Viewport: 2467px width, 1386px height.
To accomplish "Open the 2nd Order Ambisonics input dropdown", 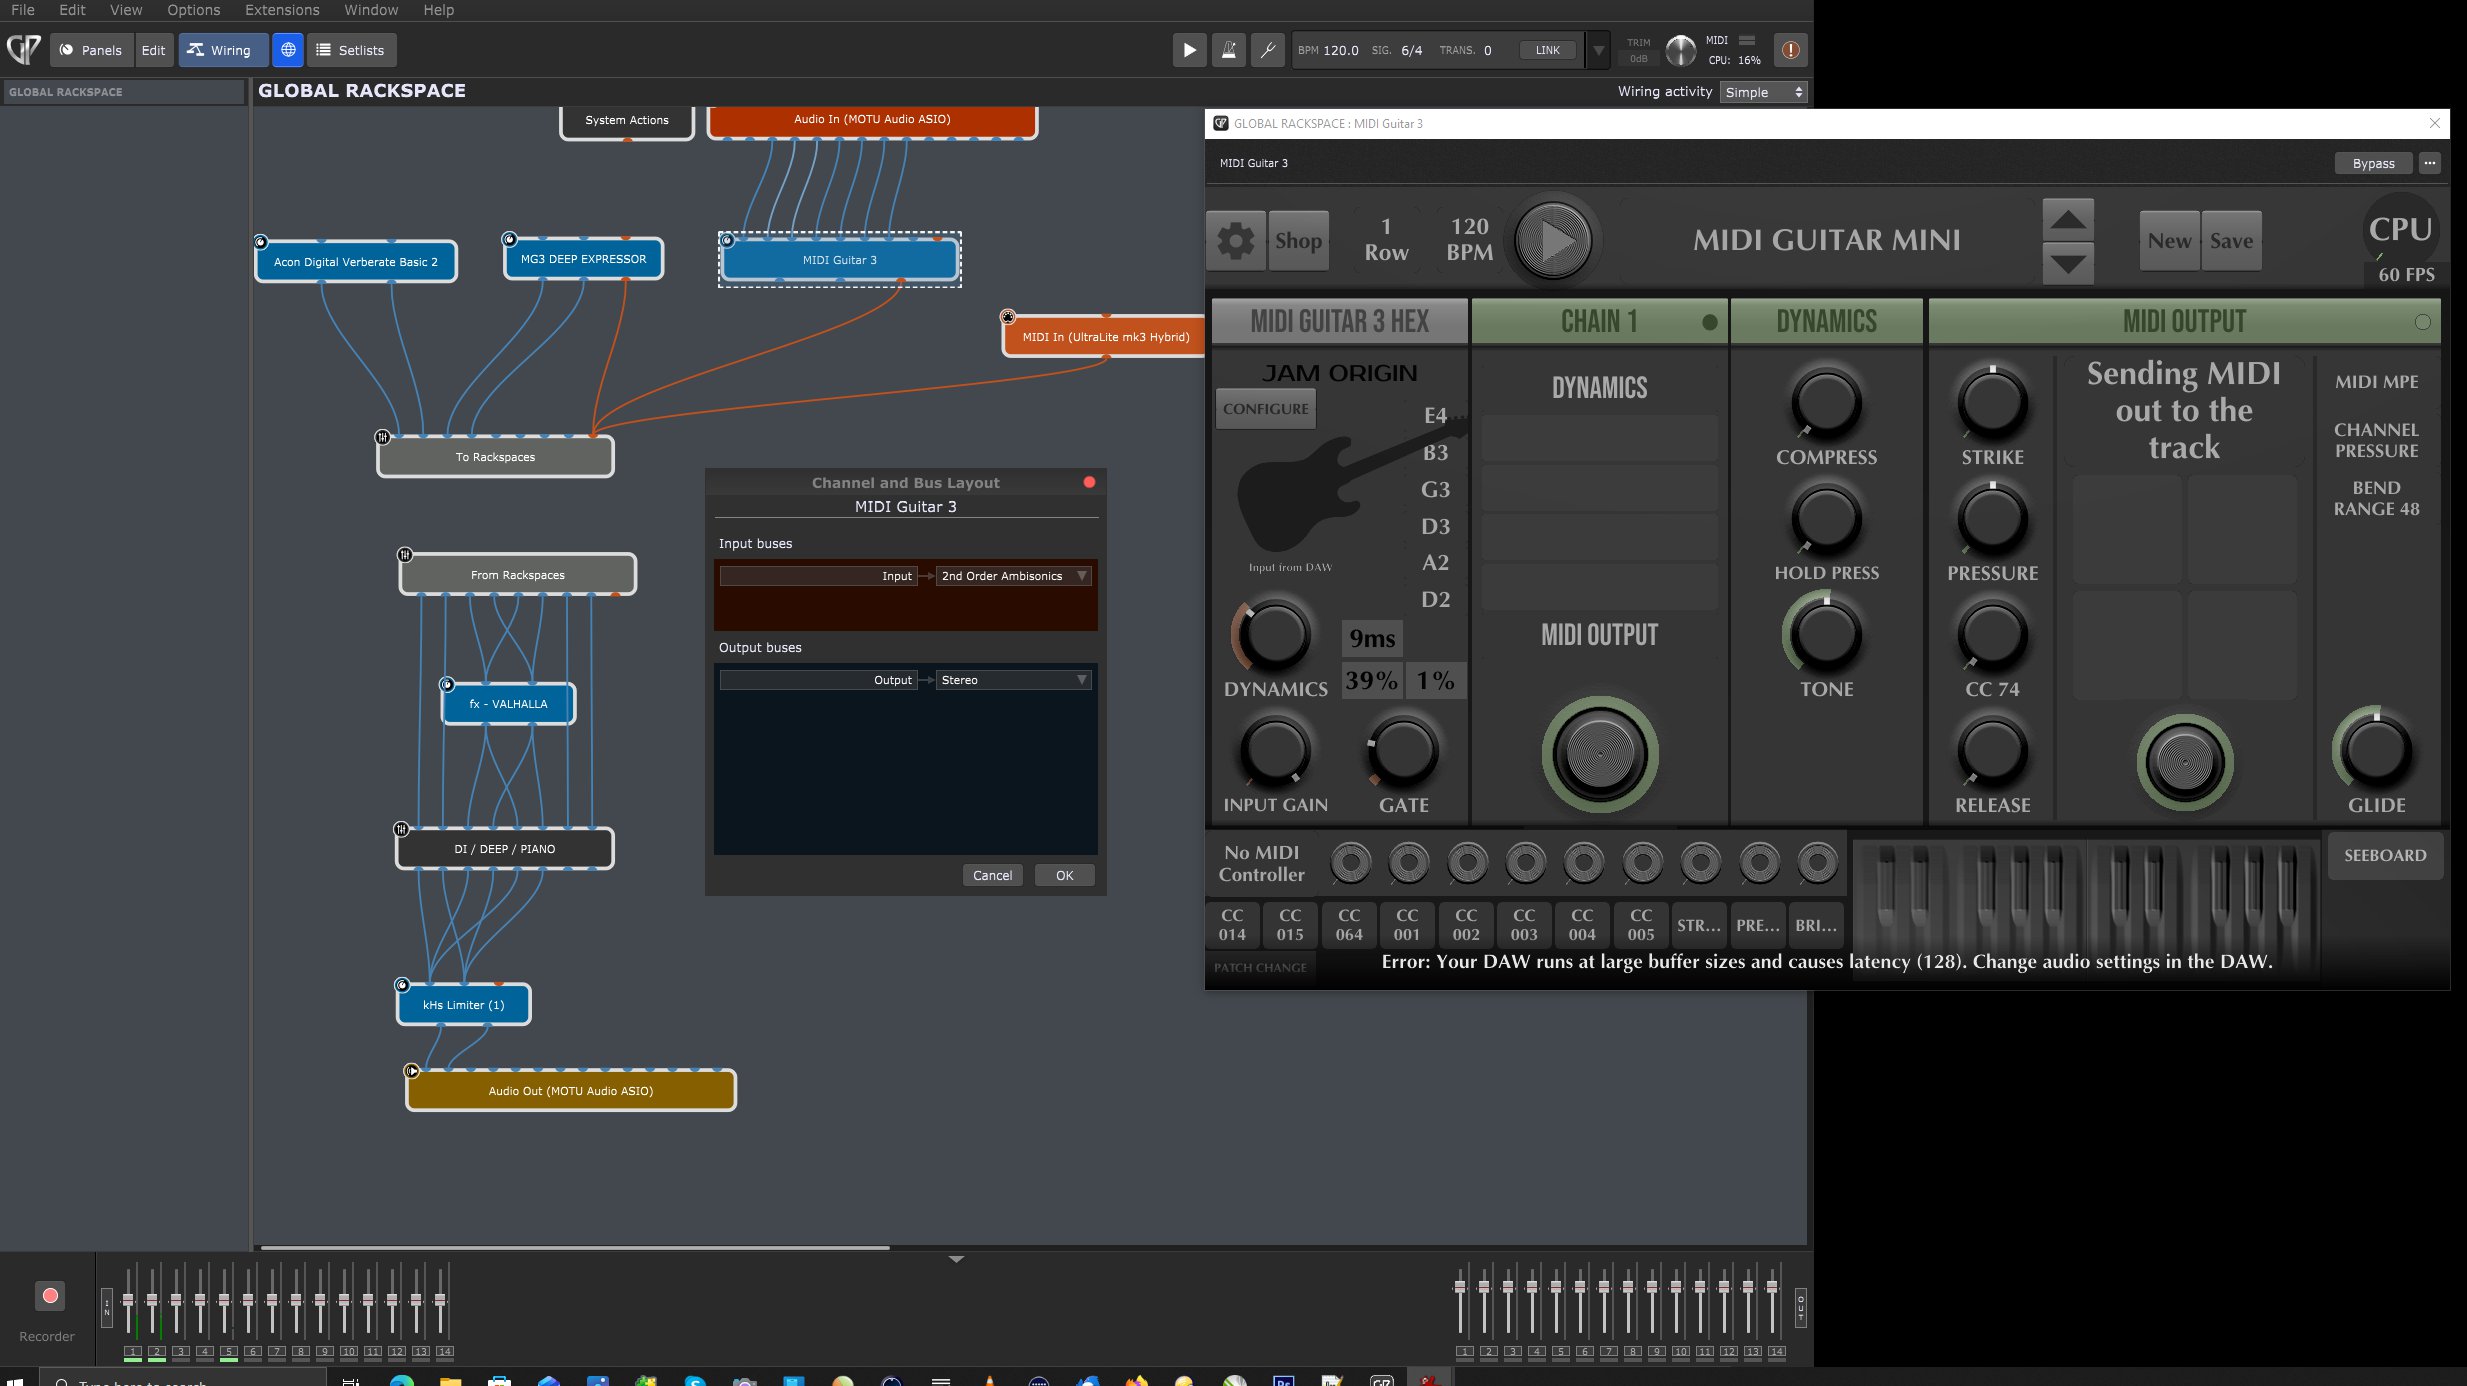I will tap(1013, 576).
